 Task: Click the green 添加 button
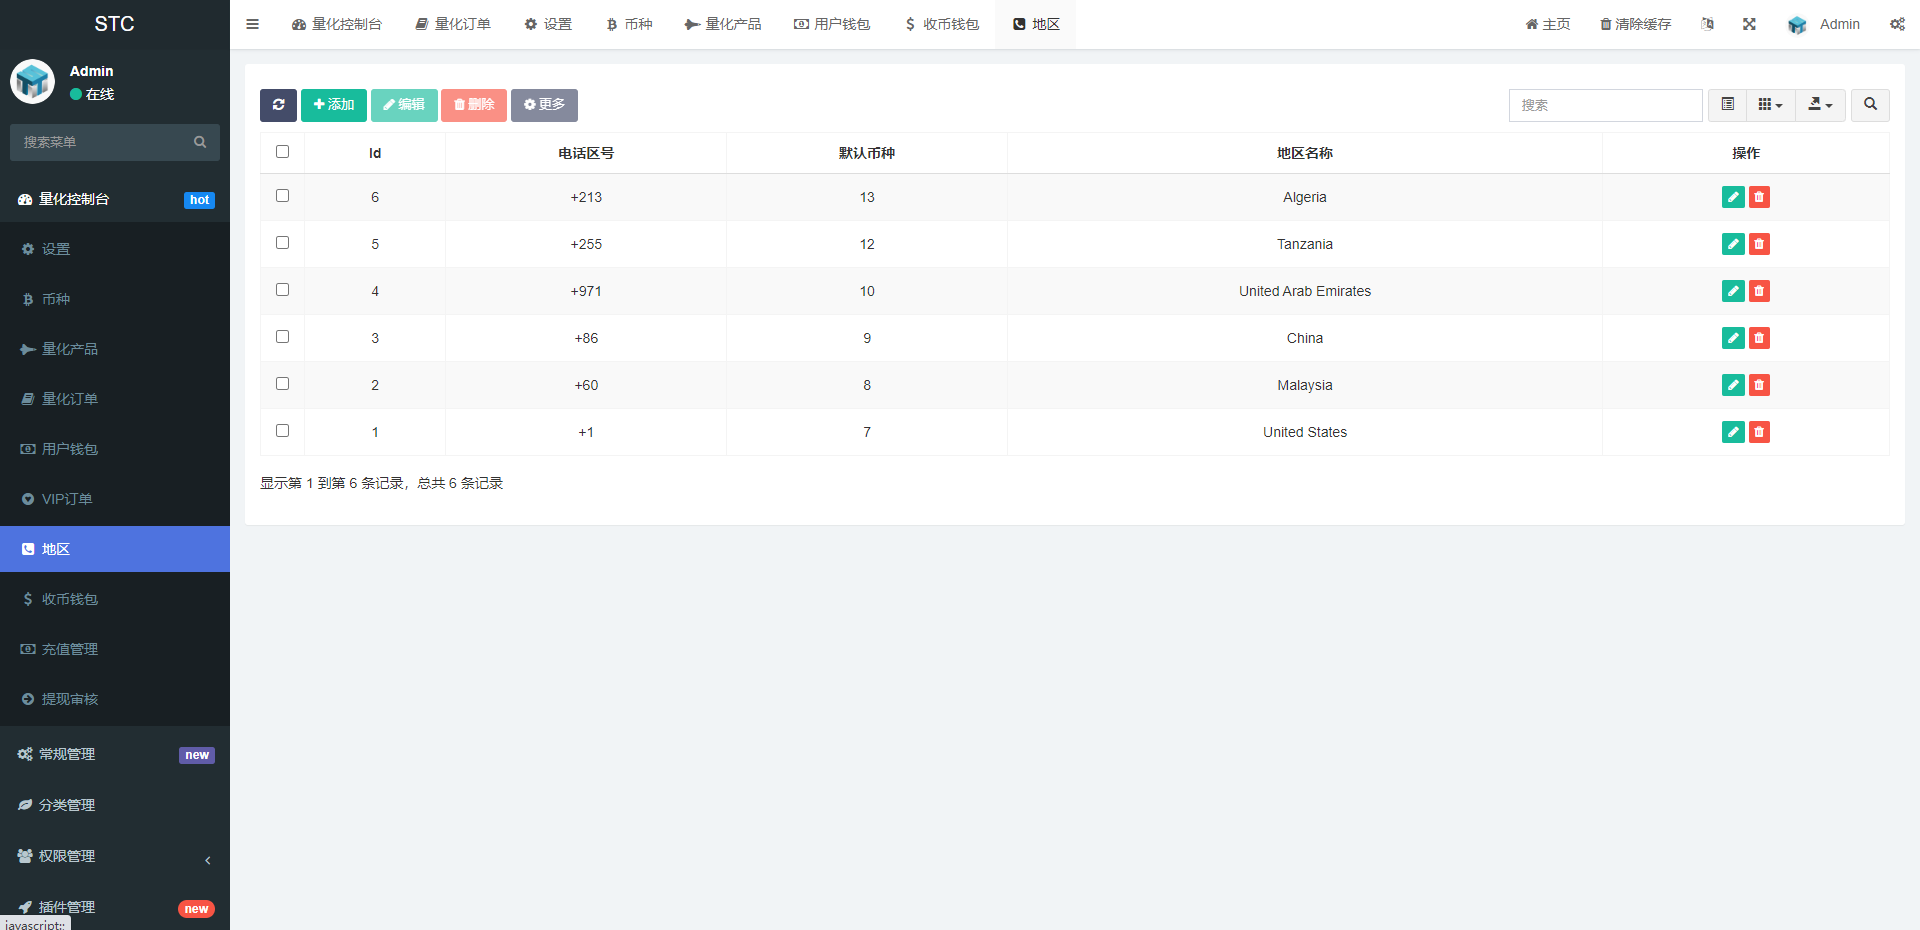coord(334,105)
